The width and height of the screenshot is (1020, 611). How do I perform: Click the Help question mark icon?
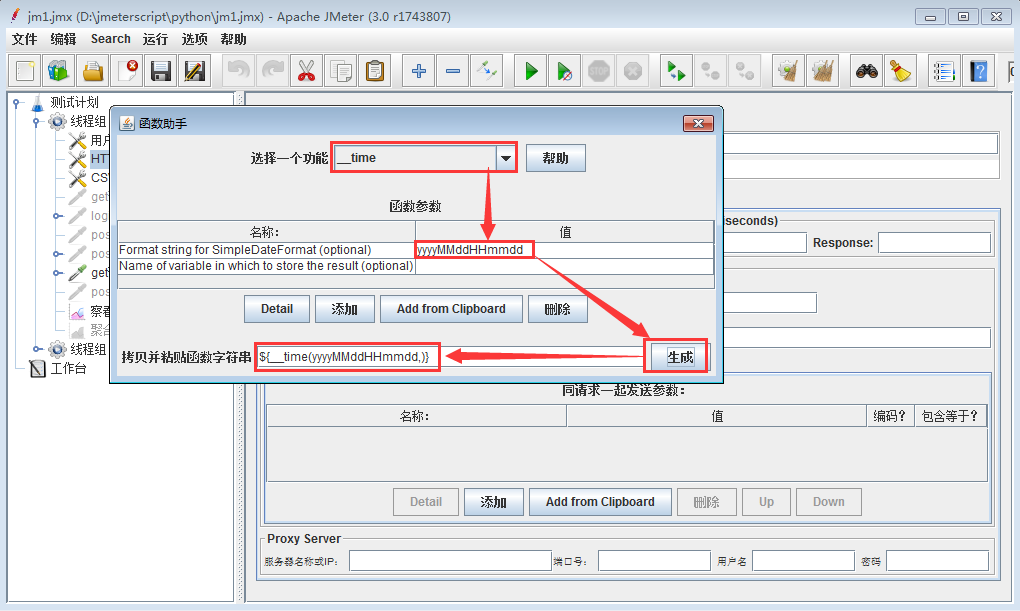click(x=978, y=70)
